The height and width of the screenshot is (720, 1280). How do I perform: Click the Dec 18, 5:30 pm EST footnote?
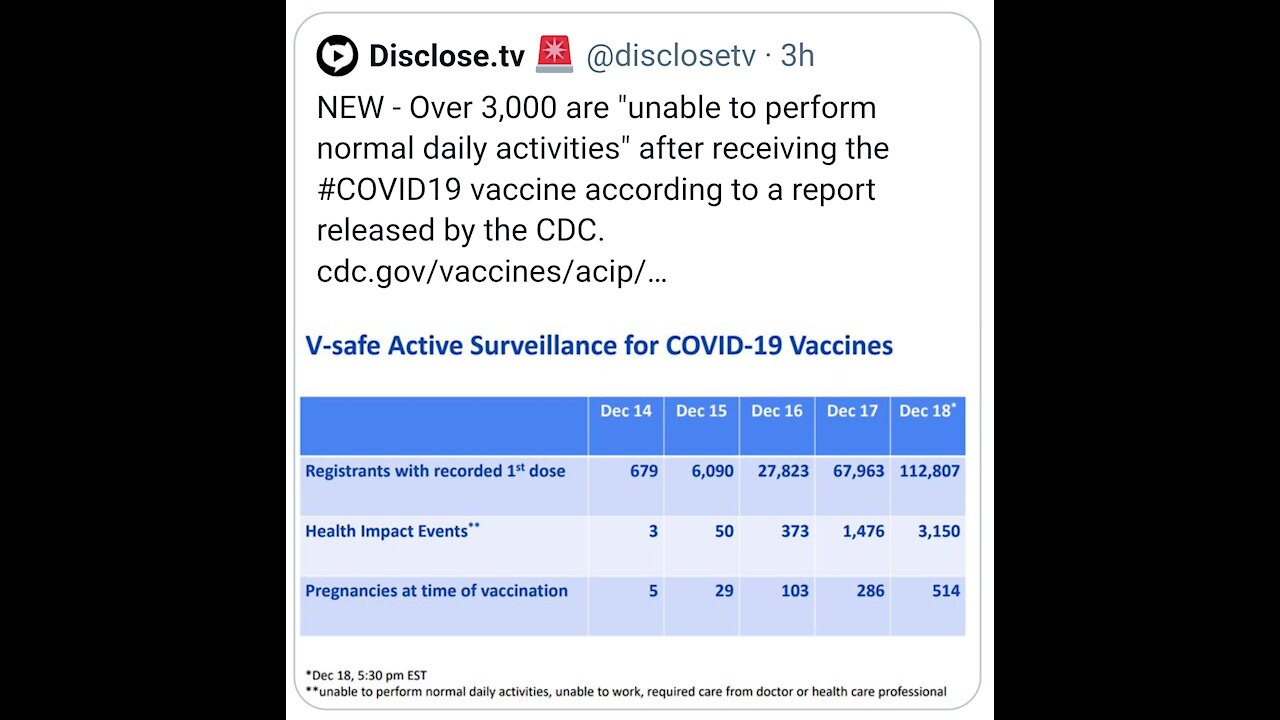(x=366, y=675)
